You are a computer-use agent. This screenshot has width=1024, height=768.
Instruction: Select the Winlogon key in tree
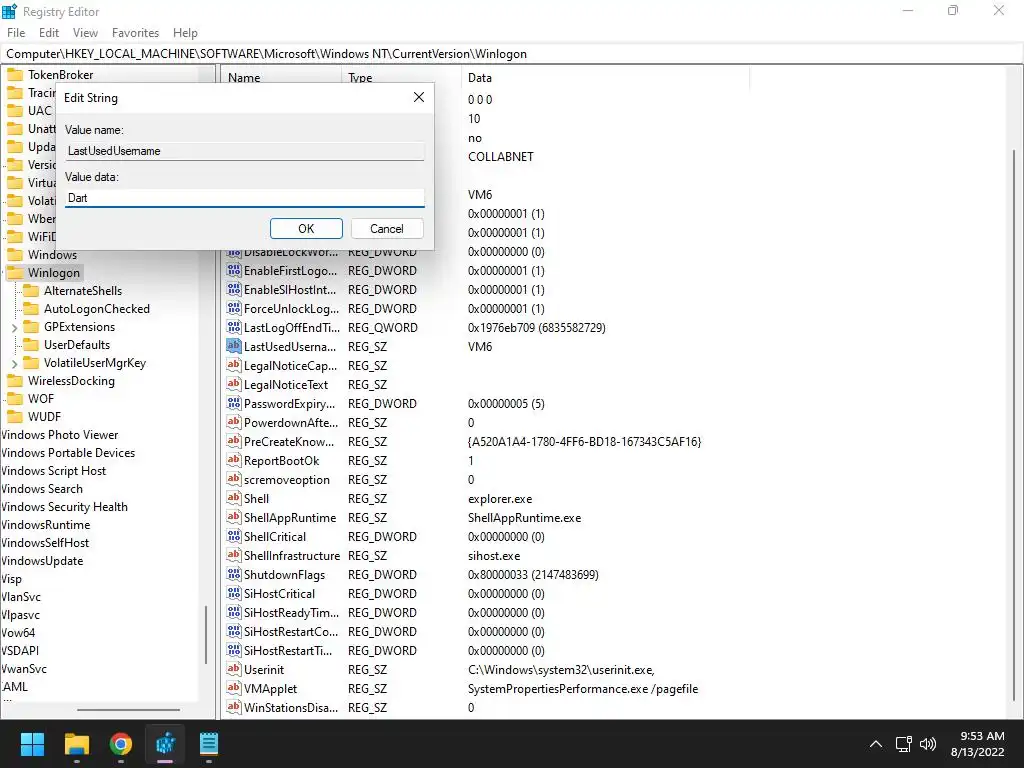point(54,272)
